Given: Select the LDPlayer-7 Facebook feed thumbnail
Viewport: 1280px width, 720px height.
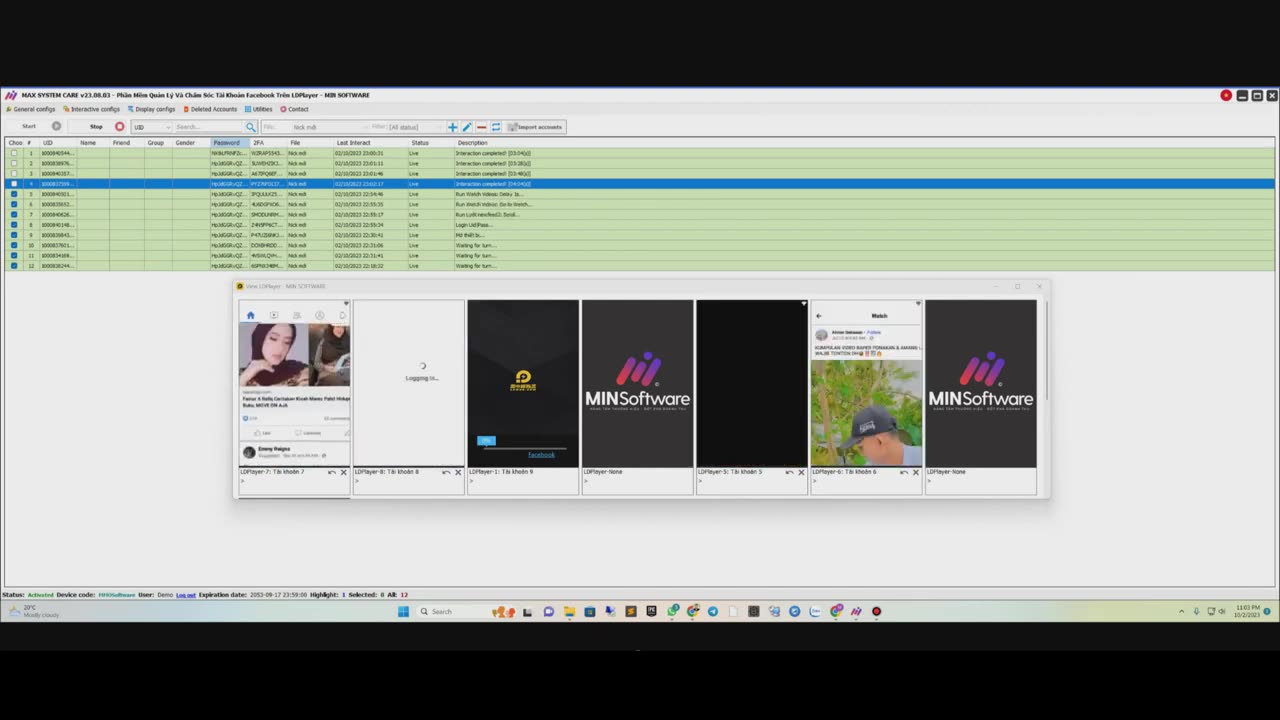Looking at the screenshot, I should (294, 383).
